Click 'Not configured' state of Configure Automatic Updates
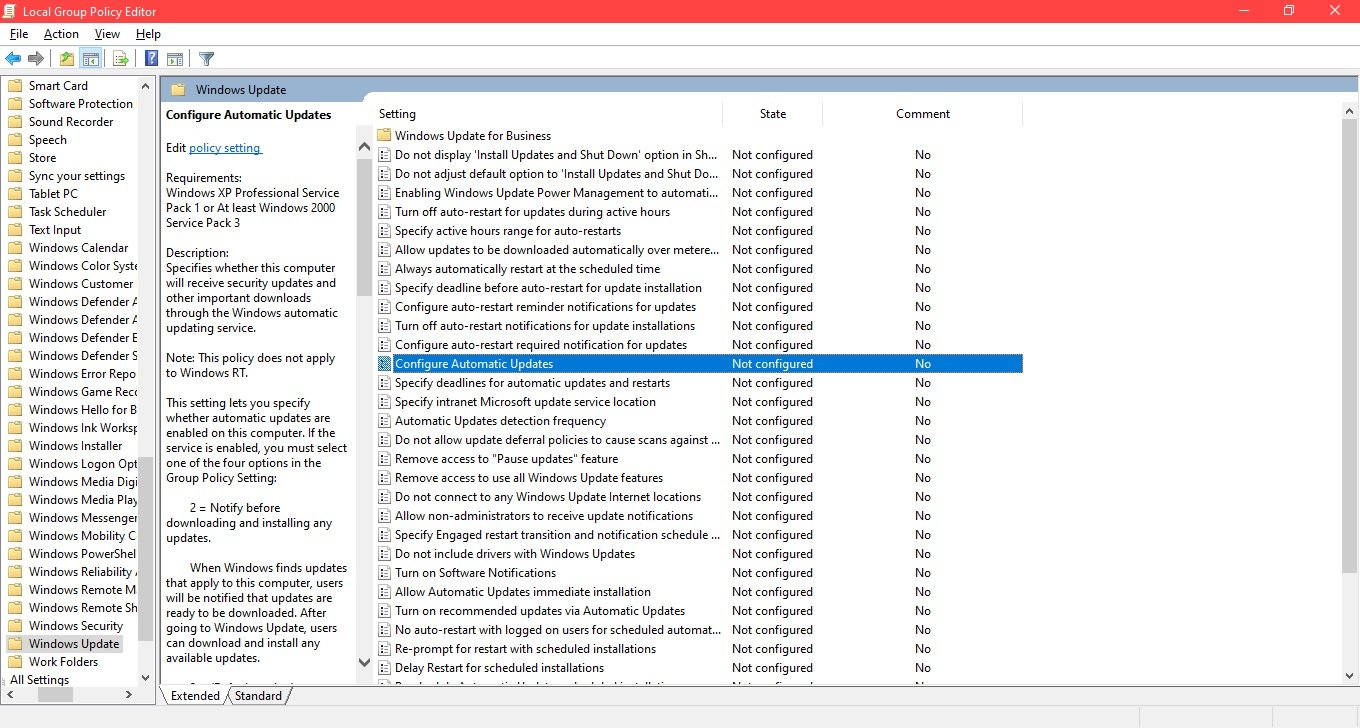Viewport: 1360px width, 728px height. pyautogui.click(x=772, y=364)
